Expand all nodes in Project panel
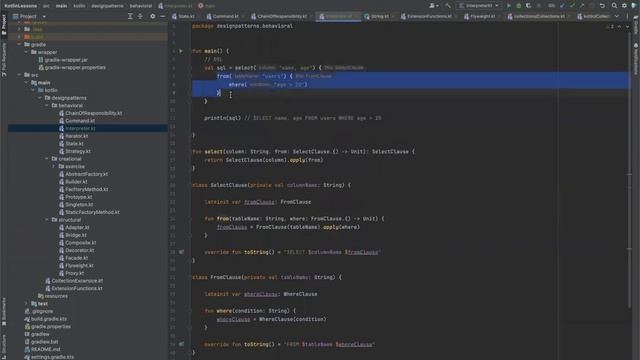This screenshot has height=360, width=640. tap(130, 16)
